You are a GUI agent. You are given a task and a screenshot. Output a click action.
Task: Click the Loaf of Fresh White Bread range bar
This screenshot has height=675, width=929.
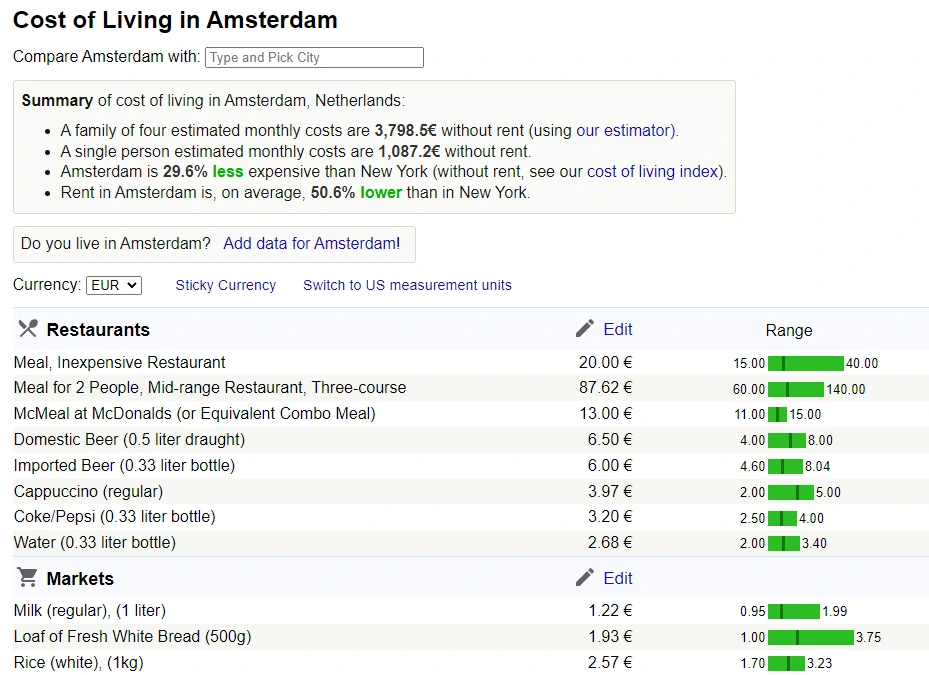(x=811, y=637)
